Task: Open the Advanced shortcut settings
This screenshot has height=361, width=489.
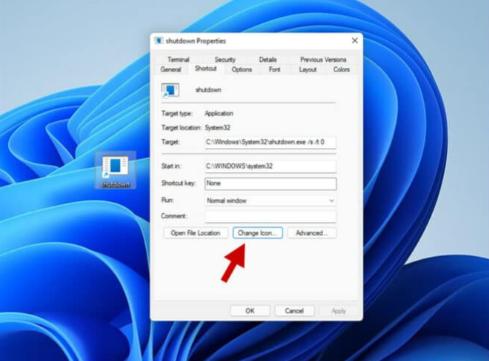Action: (312, 233)
